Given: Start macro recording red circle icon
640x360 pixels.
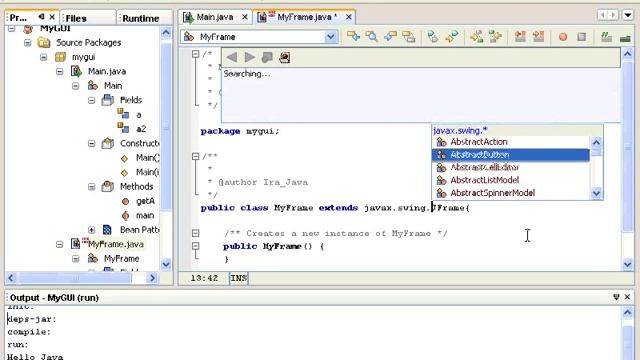Looking at the screenshot, I should pos(563,37).
